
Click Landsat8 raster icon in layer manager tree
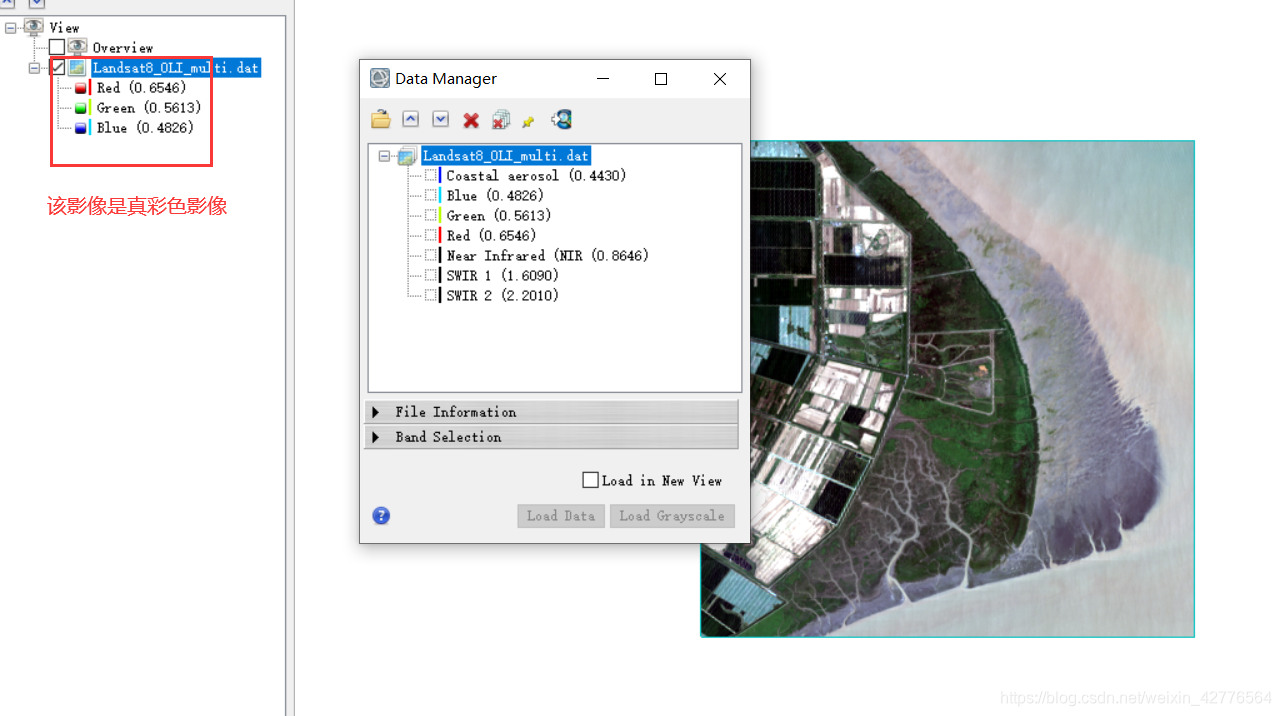[x=77, y=68]
